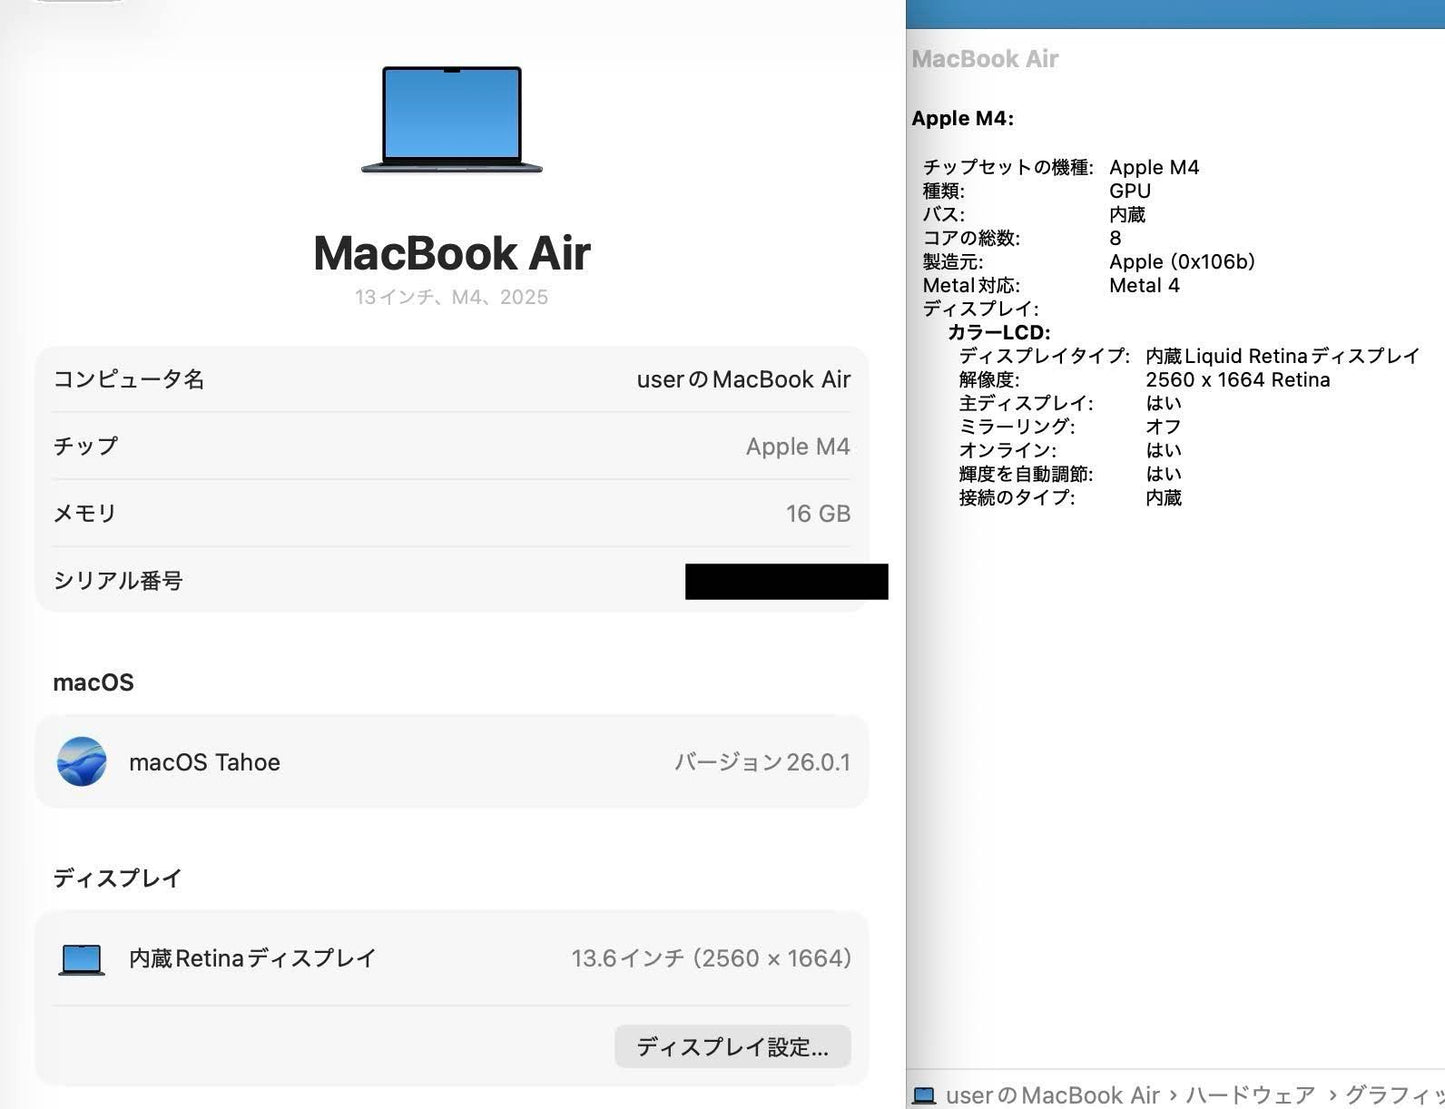Click the 13インチ、M4、2025 subtitle text
The image size is (1445, 1109).
(452, 297)
